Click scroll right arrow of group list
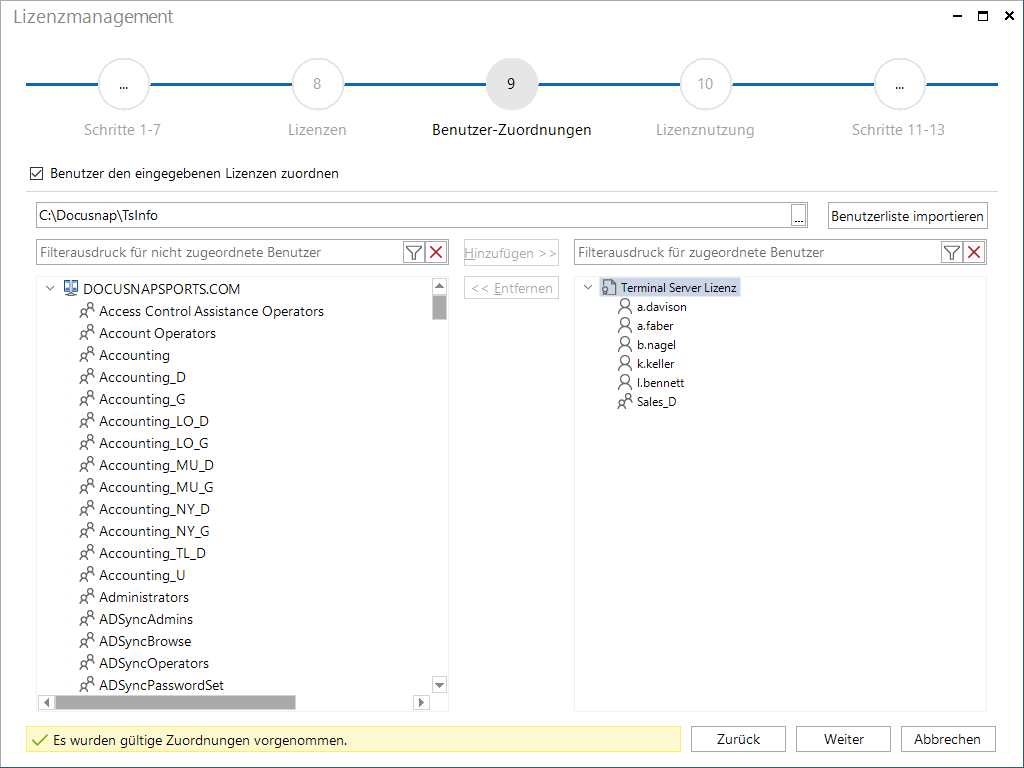The image size is (1024, 768). click(421, 702)
